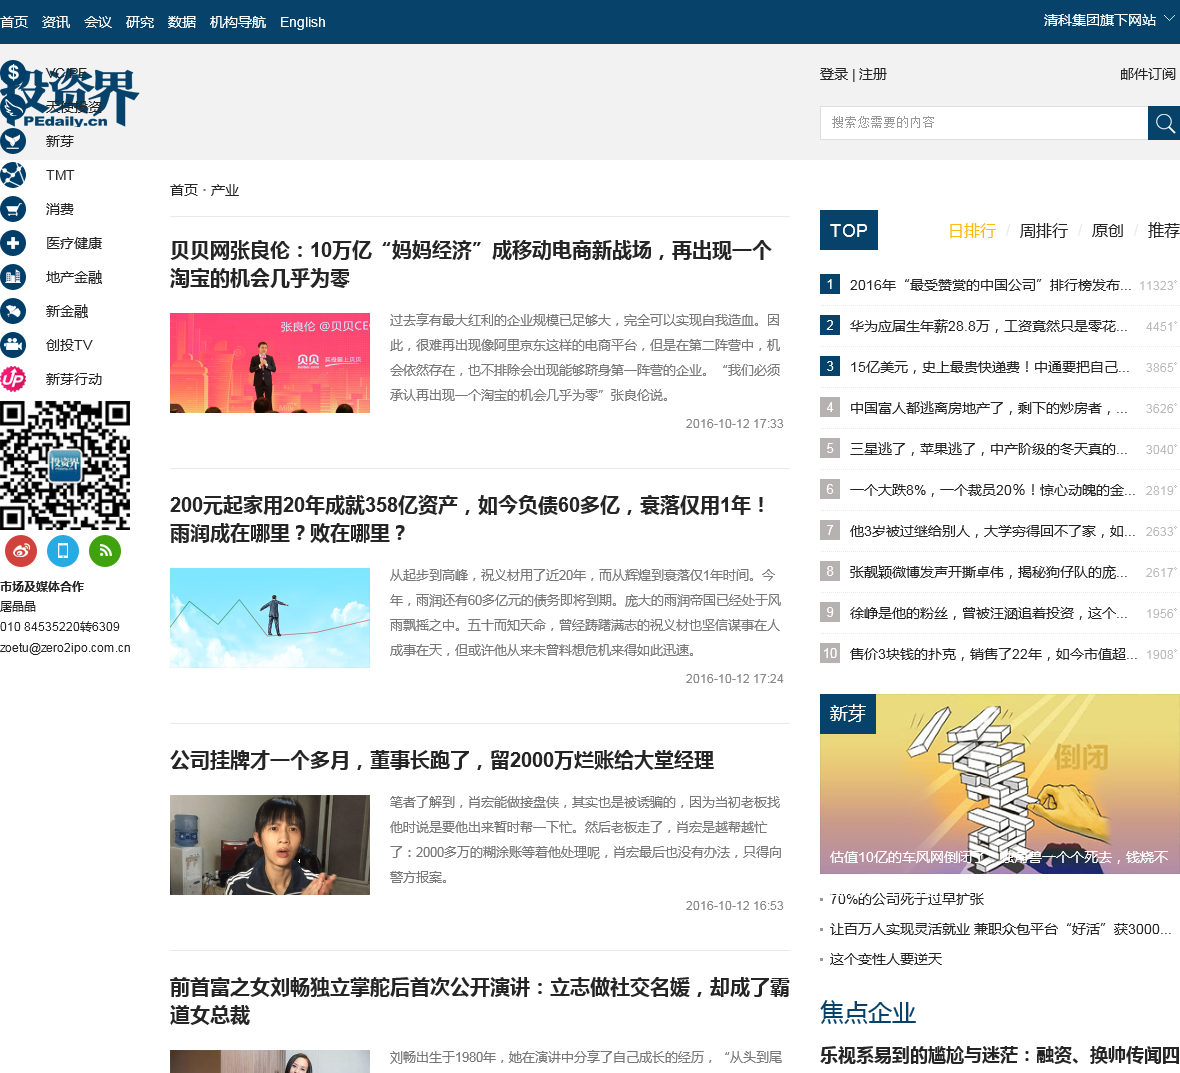Image resolution: width=1180 pixels, height=1073 pixels.
Task: Focus the 搜索您需要的内容 search field
Action: pos(984,123)
